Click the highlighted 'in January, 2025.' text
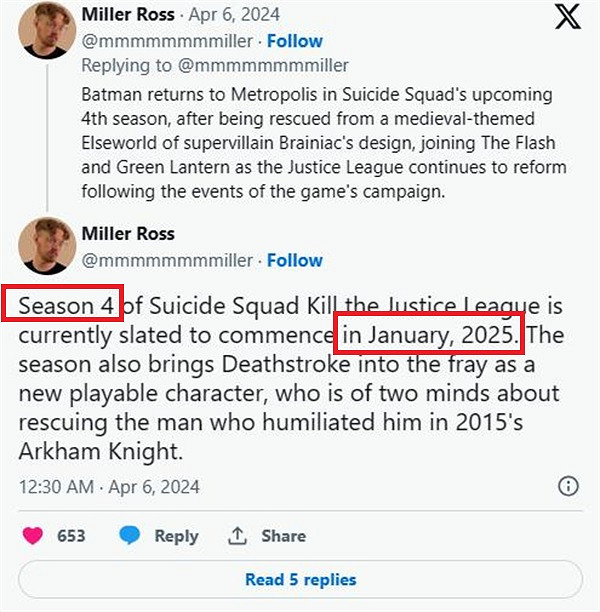The image size is (600, 612). (x=429, y=333)
